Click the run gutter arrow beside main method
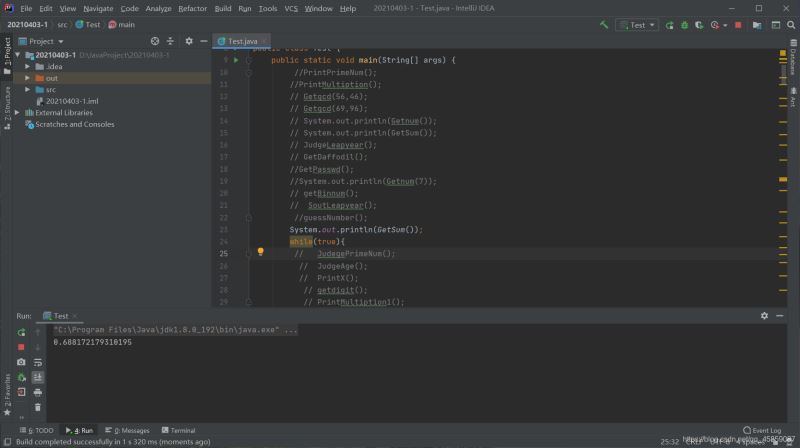Image resolution: width=800 pixels, height=448 pixels. [236, 60]
